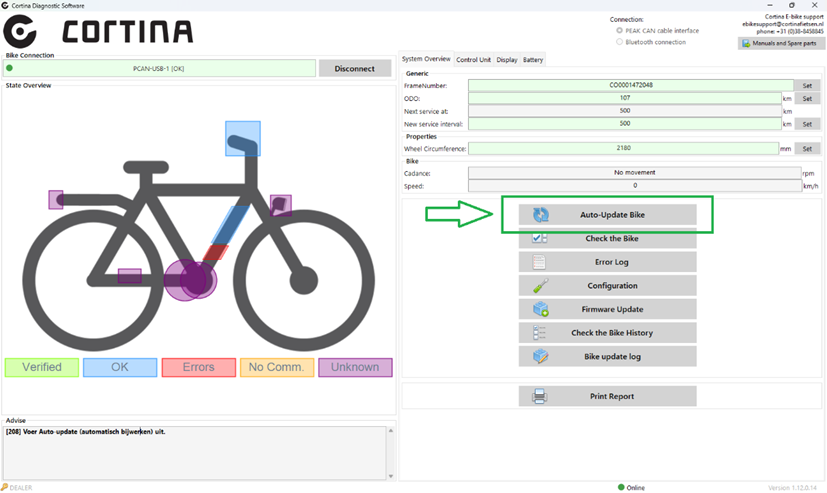Switch to the Control Unit tab
The height and width of the screenshot is (493, 827).
[x=473, y=60]
